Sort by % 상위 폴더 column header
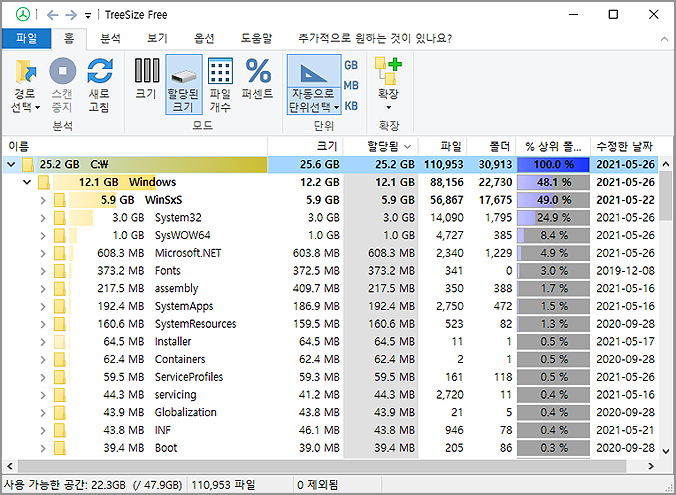676x495 pixels. click(553, 147)
